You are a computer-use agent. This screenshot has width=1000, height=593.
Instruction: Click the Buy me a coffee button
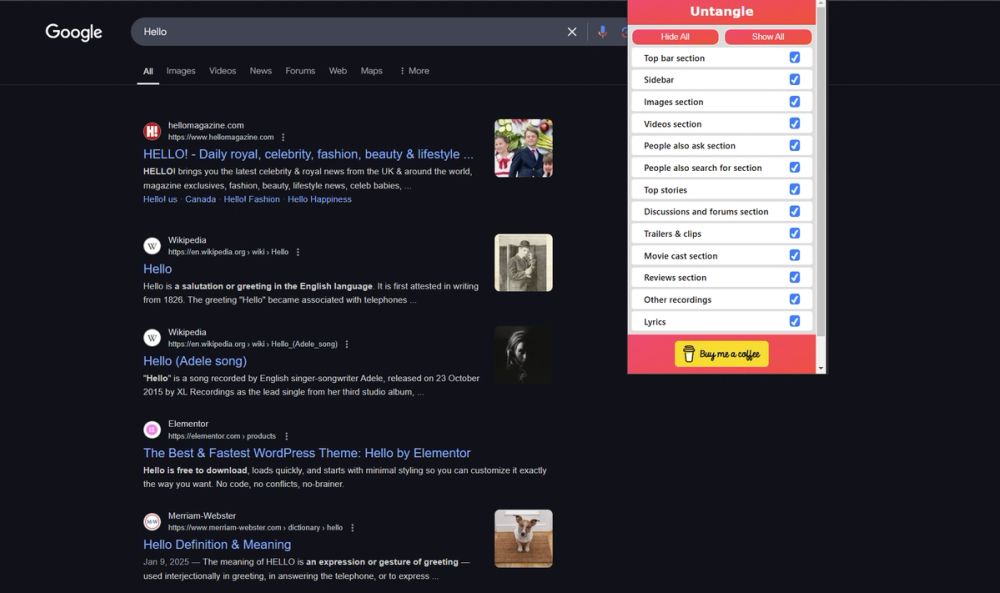[x=721, y=354]
